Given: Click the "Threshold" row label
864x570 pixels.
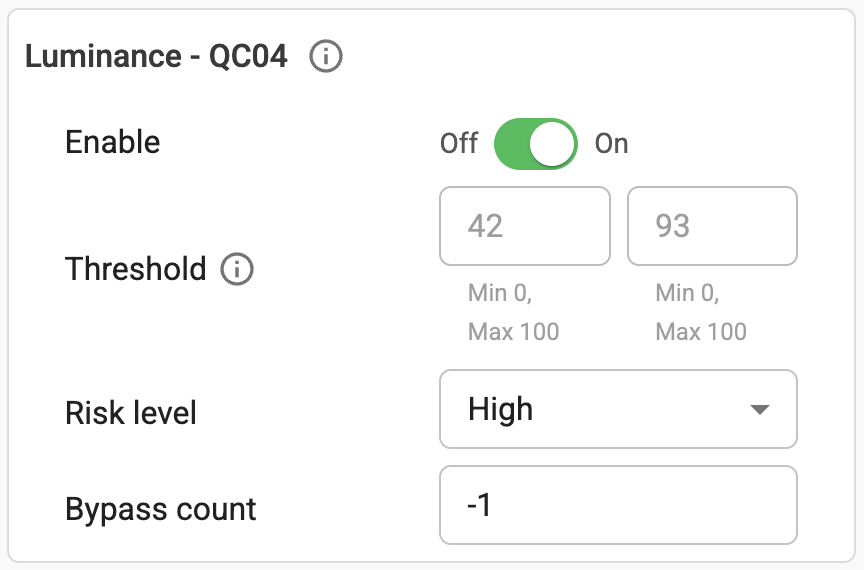Looking at the screenshot, I should [135, 269].
